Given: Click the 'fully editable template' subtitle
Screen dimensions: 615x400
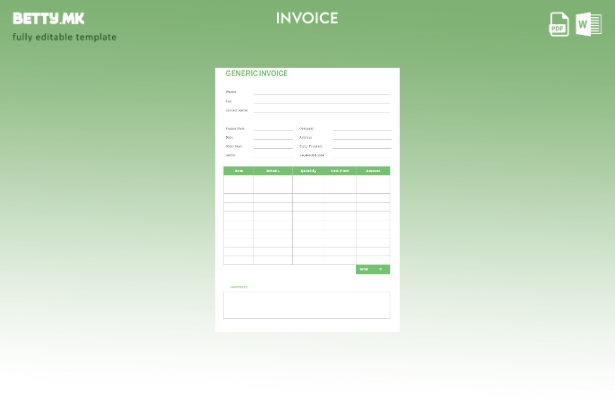Looking at the screenshot, I should pyautogui.click(x=64, y=37).
